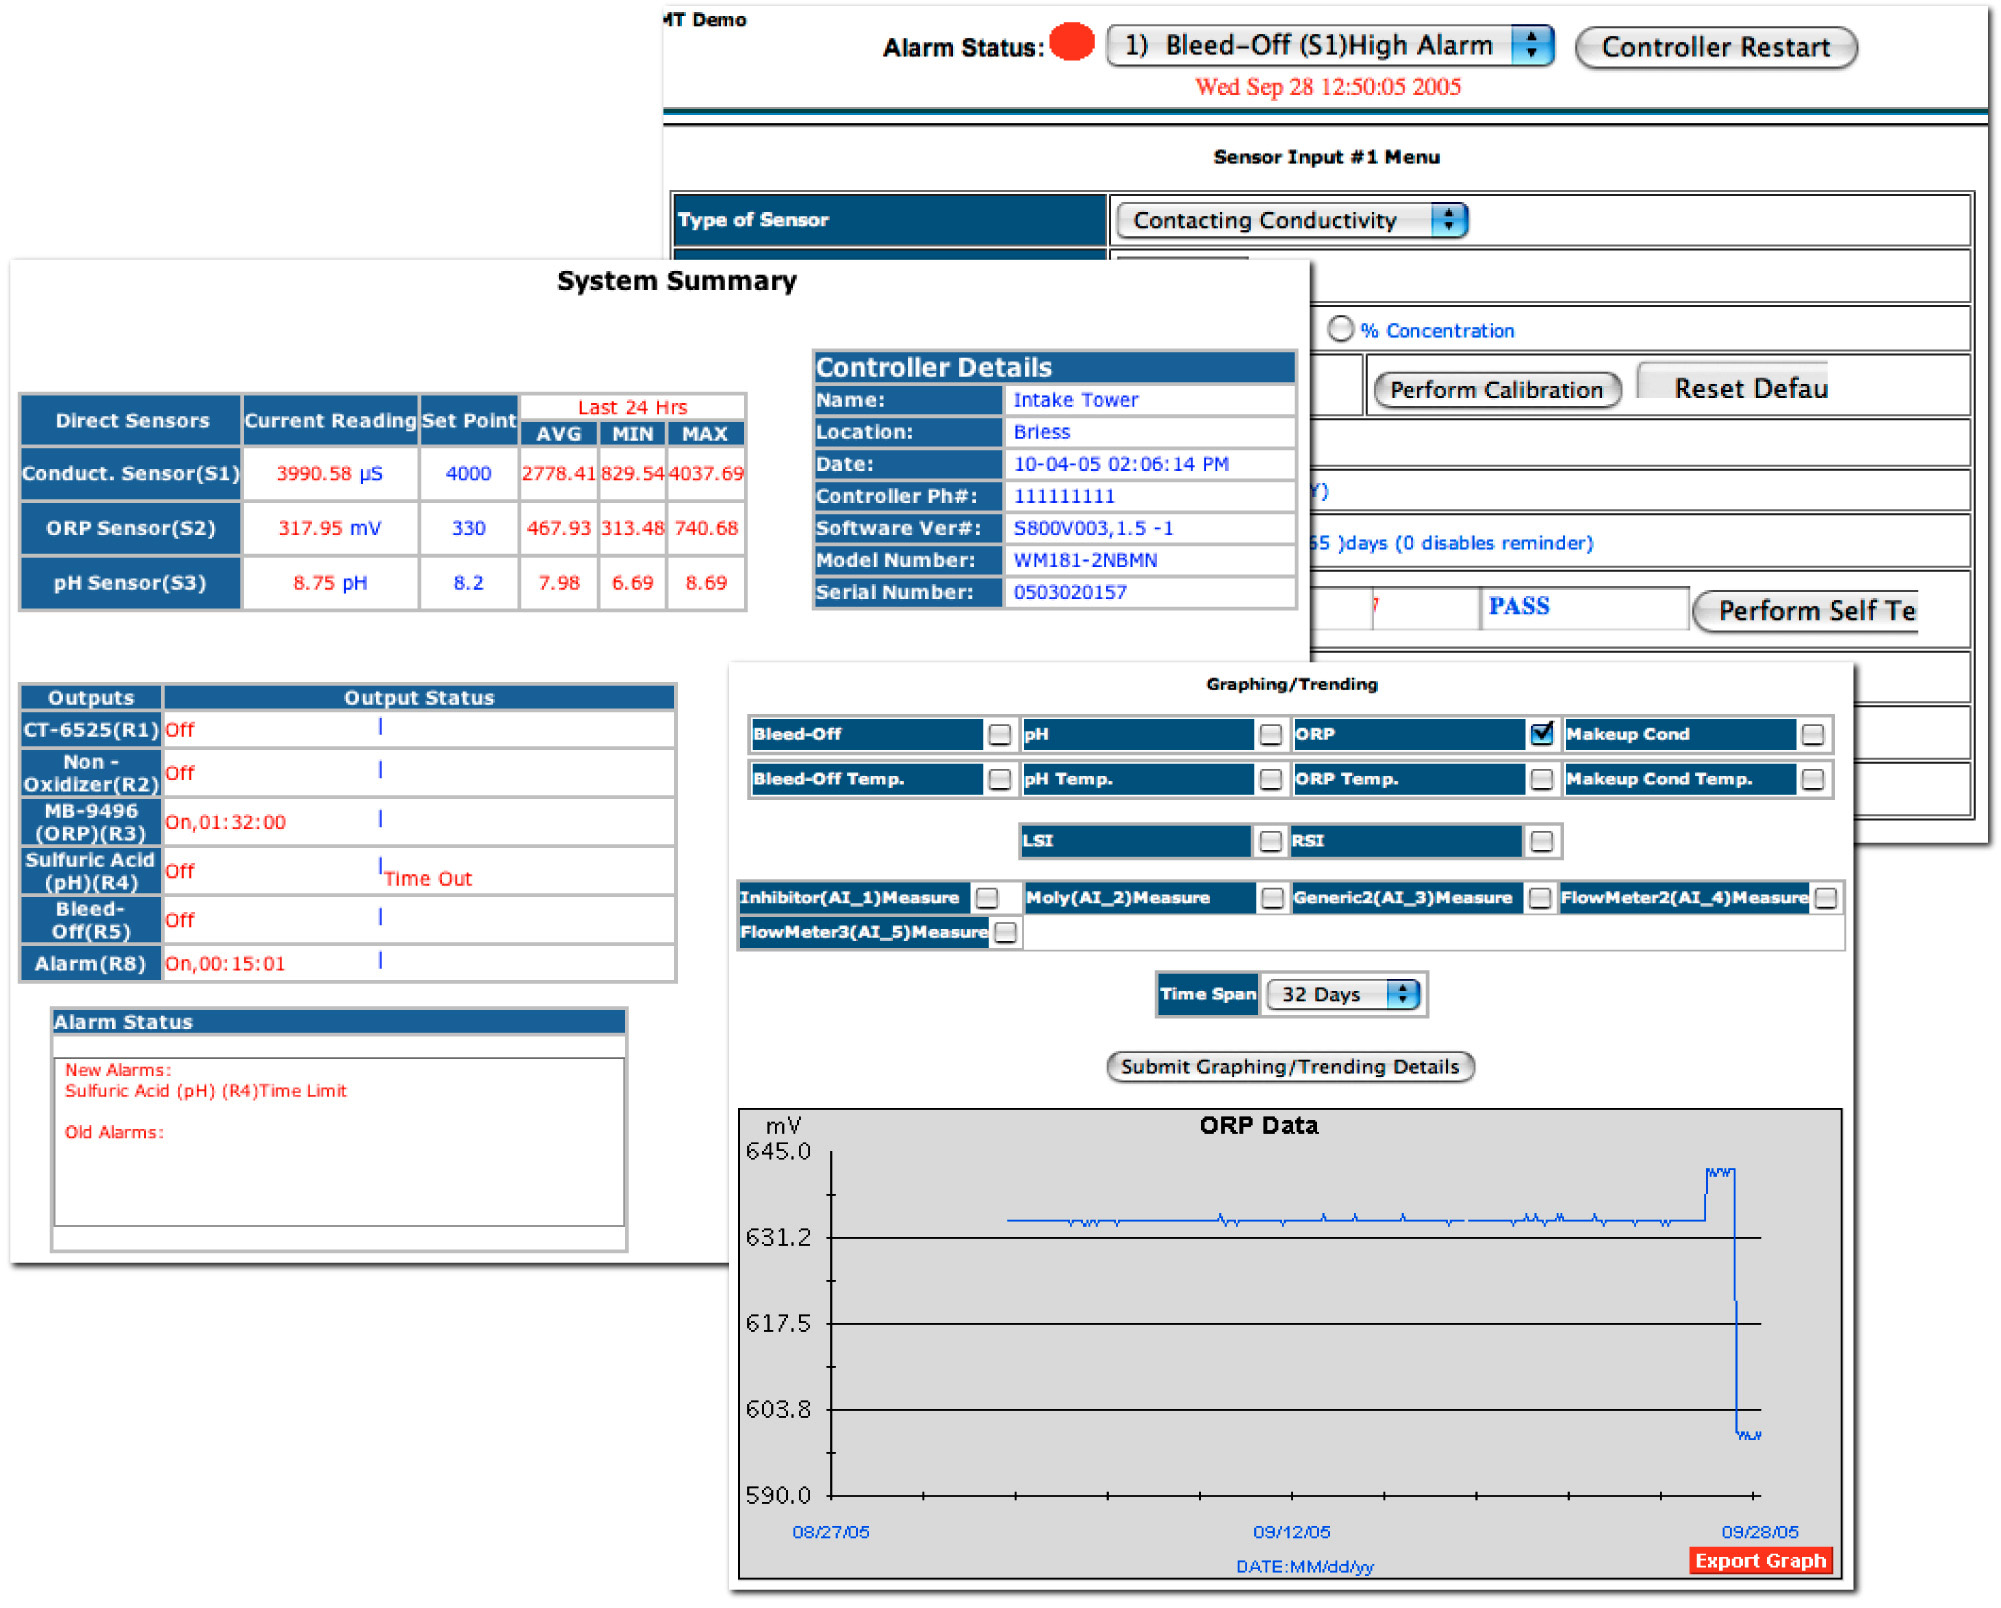
Task: Click the Perform Self Test button
Action: point(1806,610)
